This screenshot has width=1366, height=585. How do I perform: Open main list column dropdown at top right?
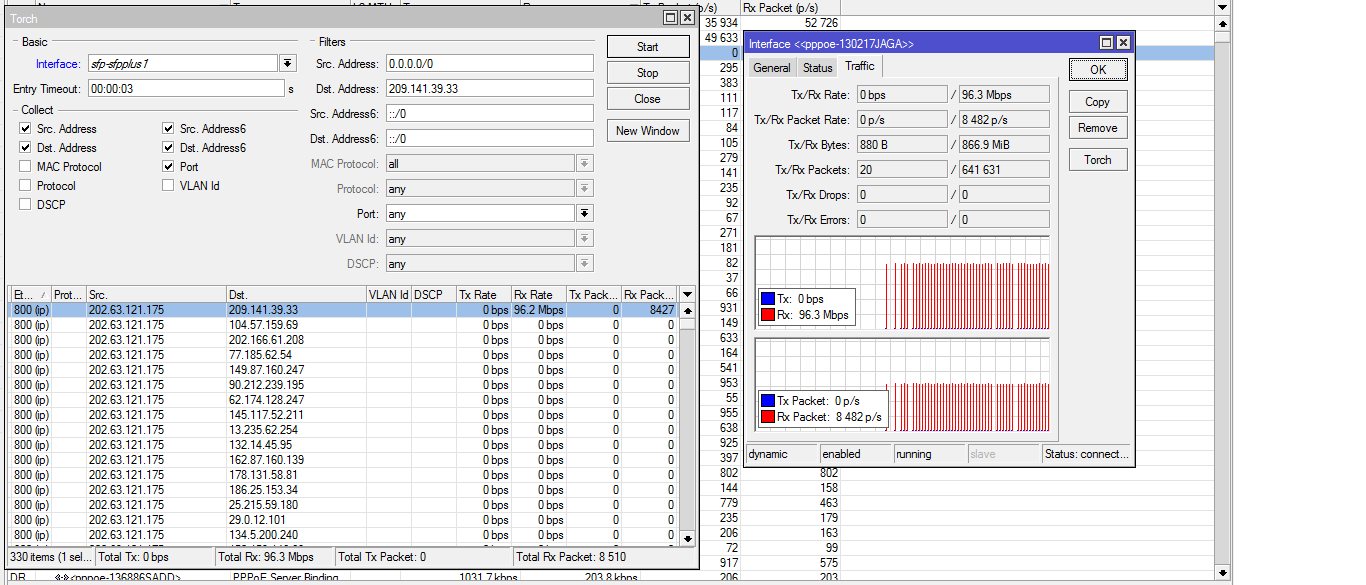1222,7
